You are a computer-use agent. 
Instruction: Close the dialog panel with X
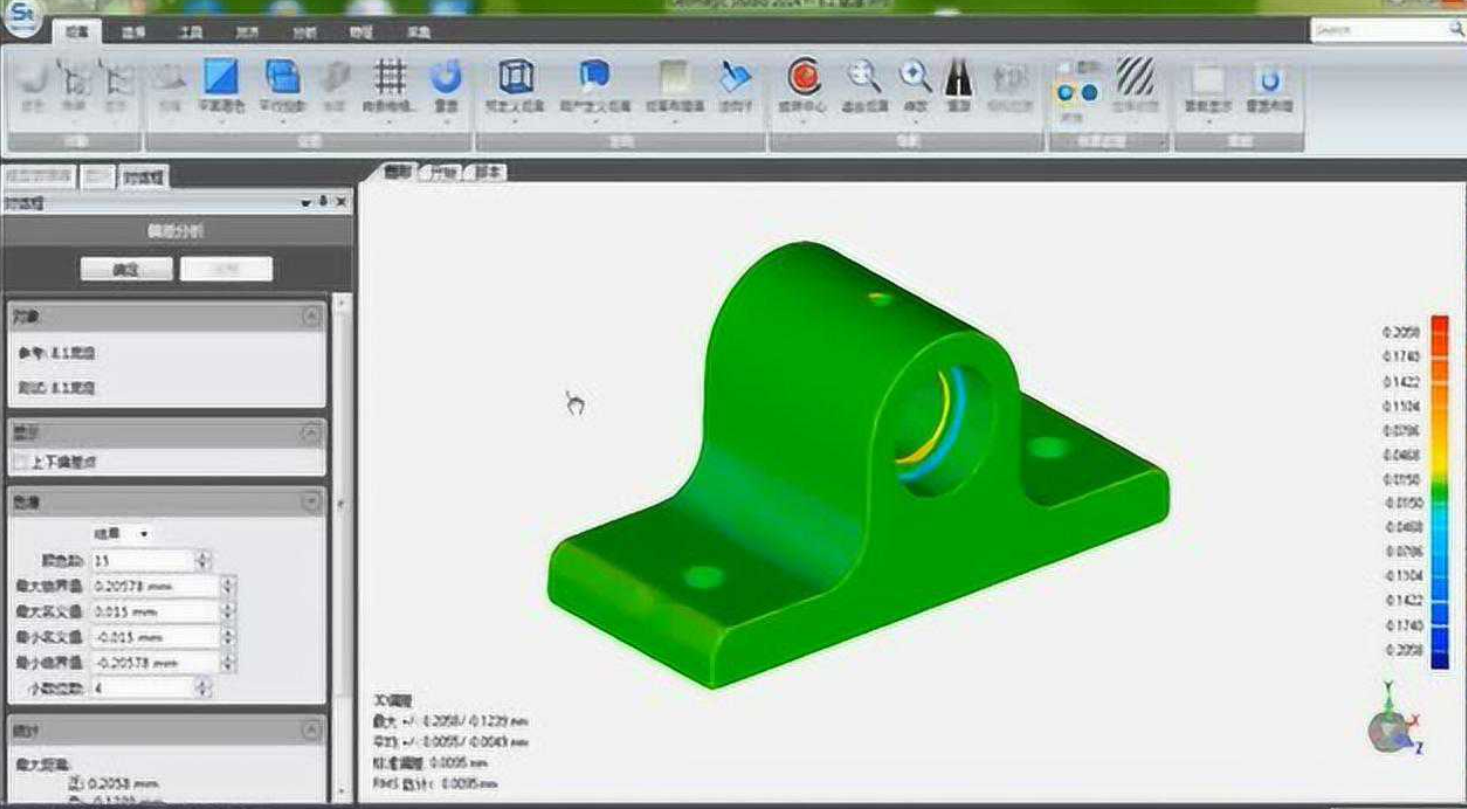(341, 202)
